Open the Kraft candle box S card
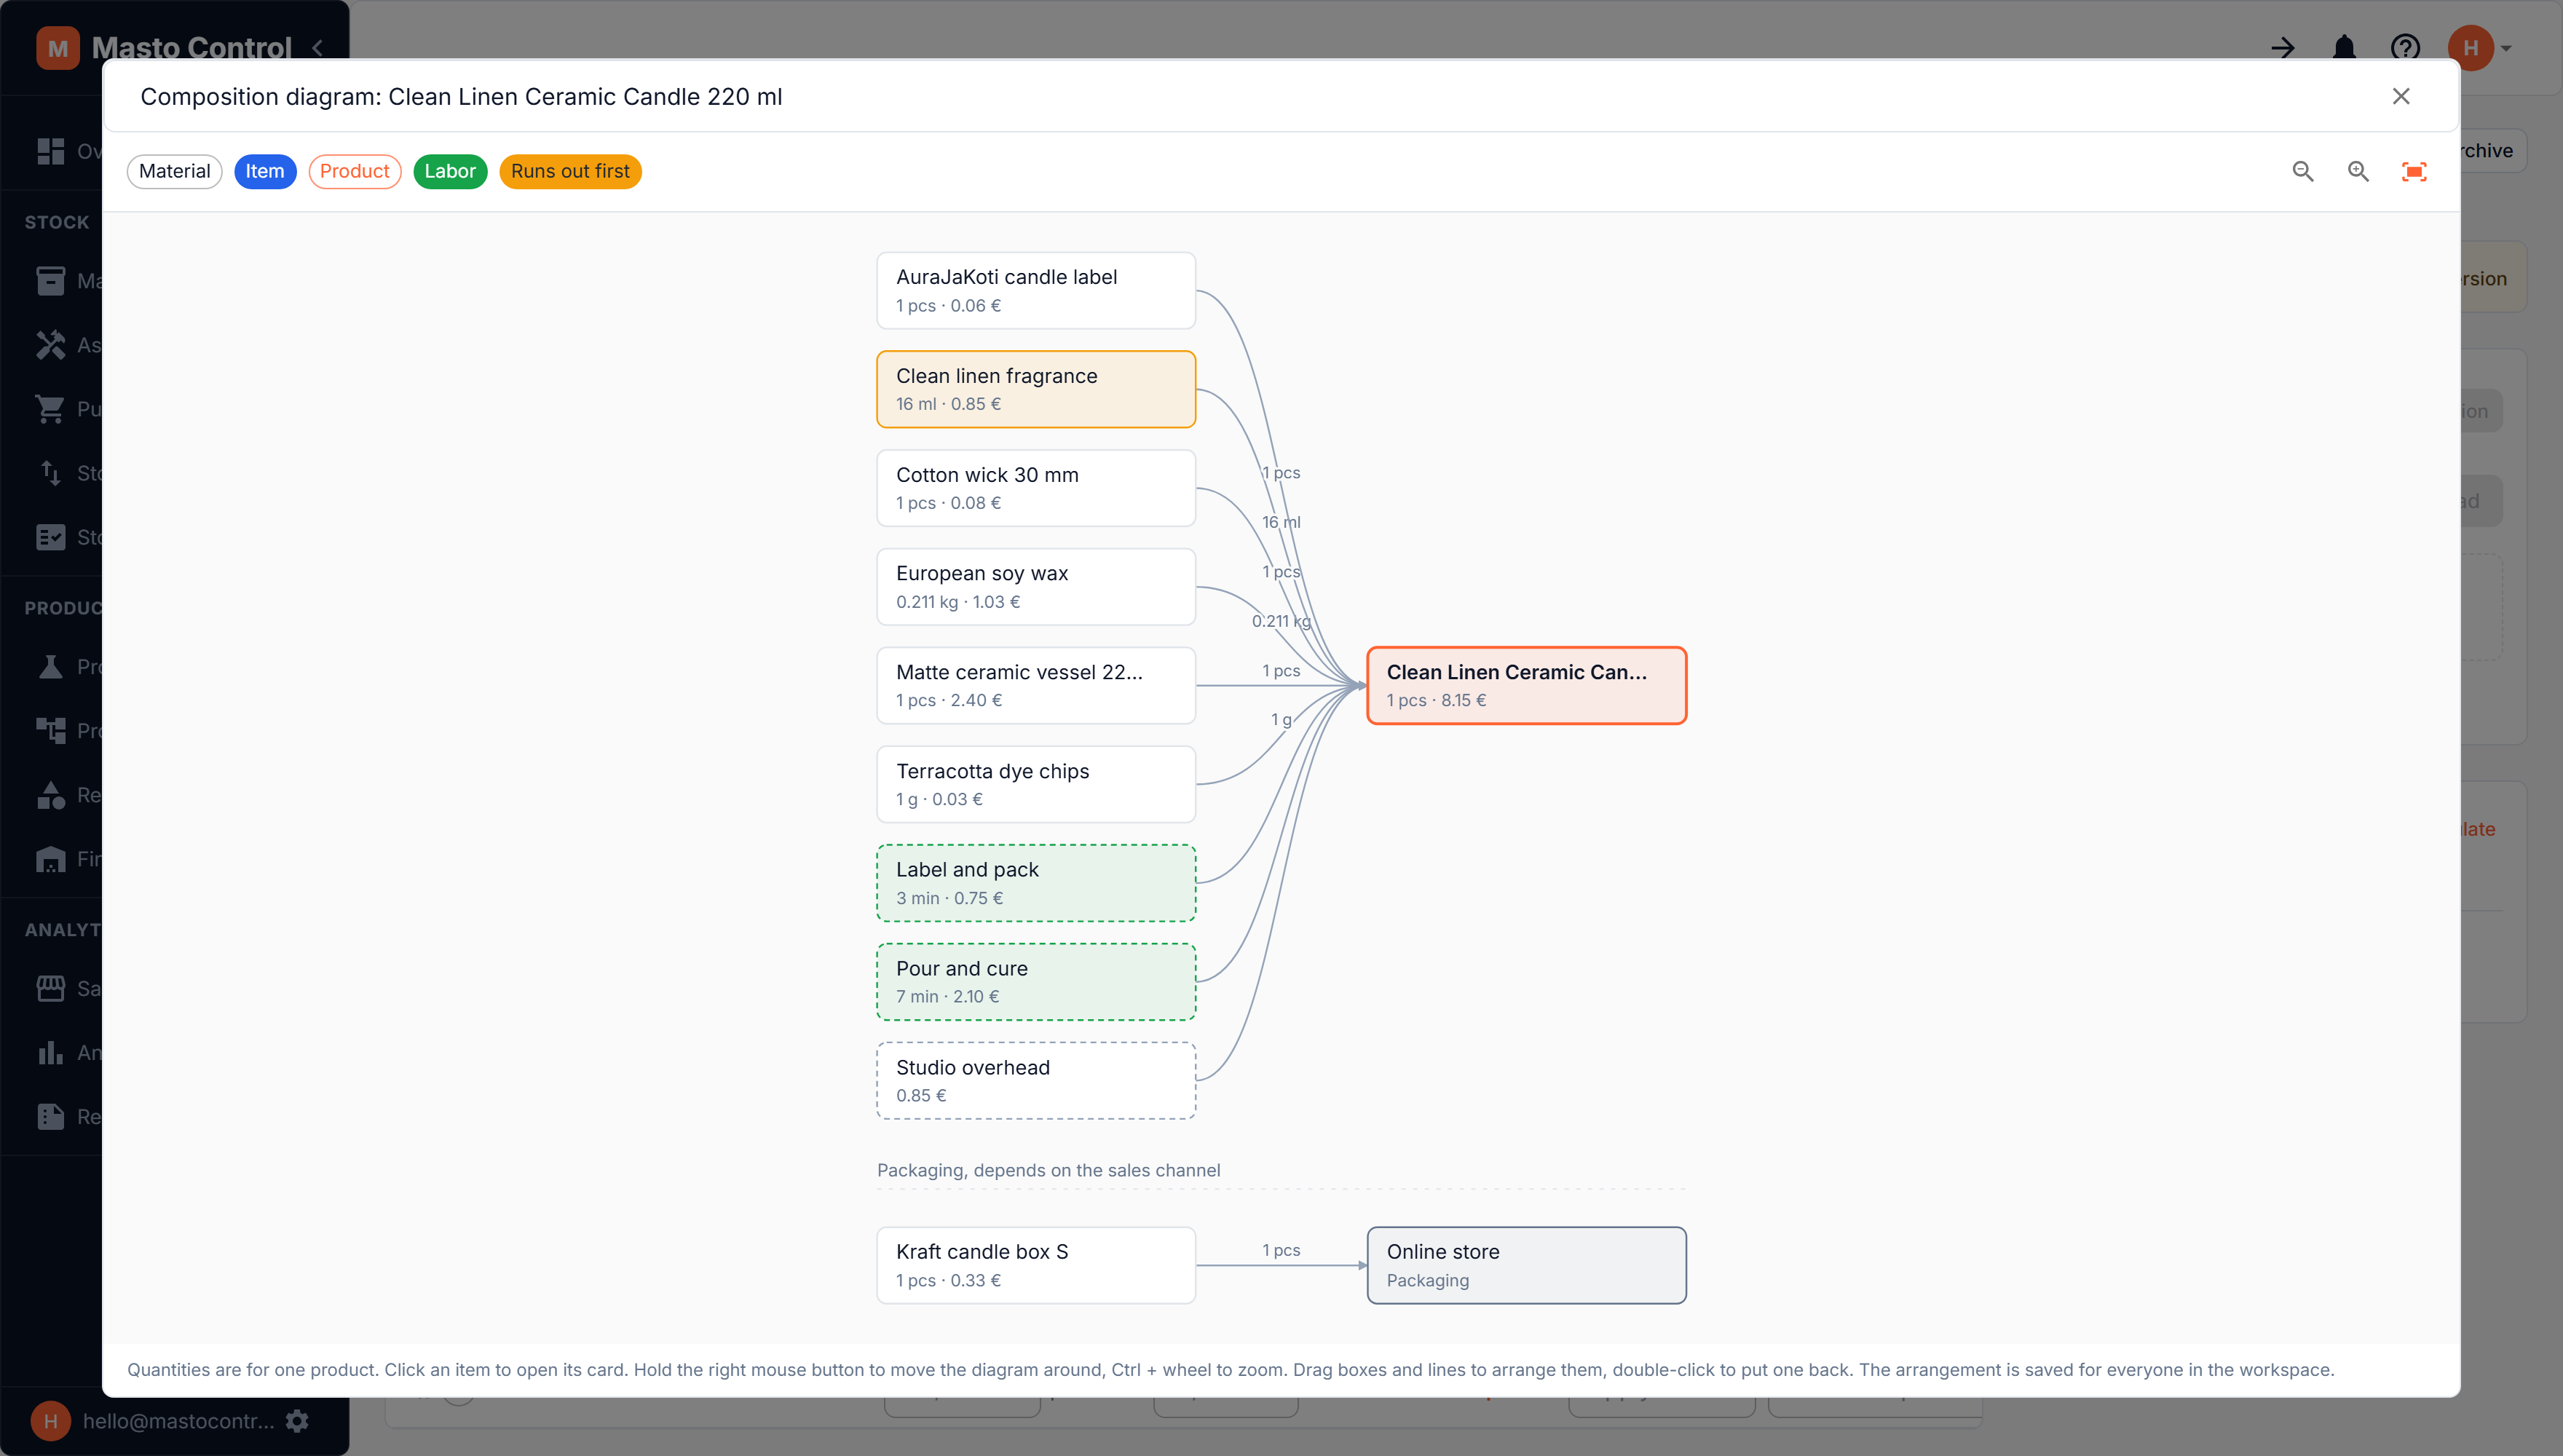 [x=1036, y=1265]
